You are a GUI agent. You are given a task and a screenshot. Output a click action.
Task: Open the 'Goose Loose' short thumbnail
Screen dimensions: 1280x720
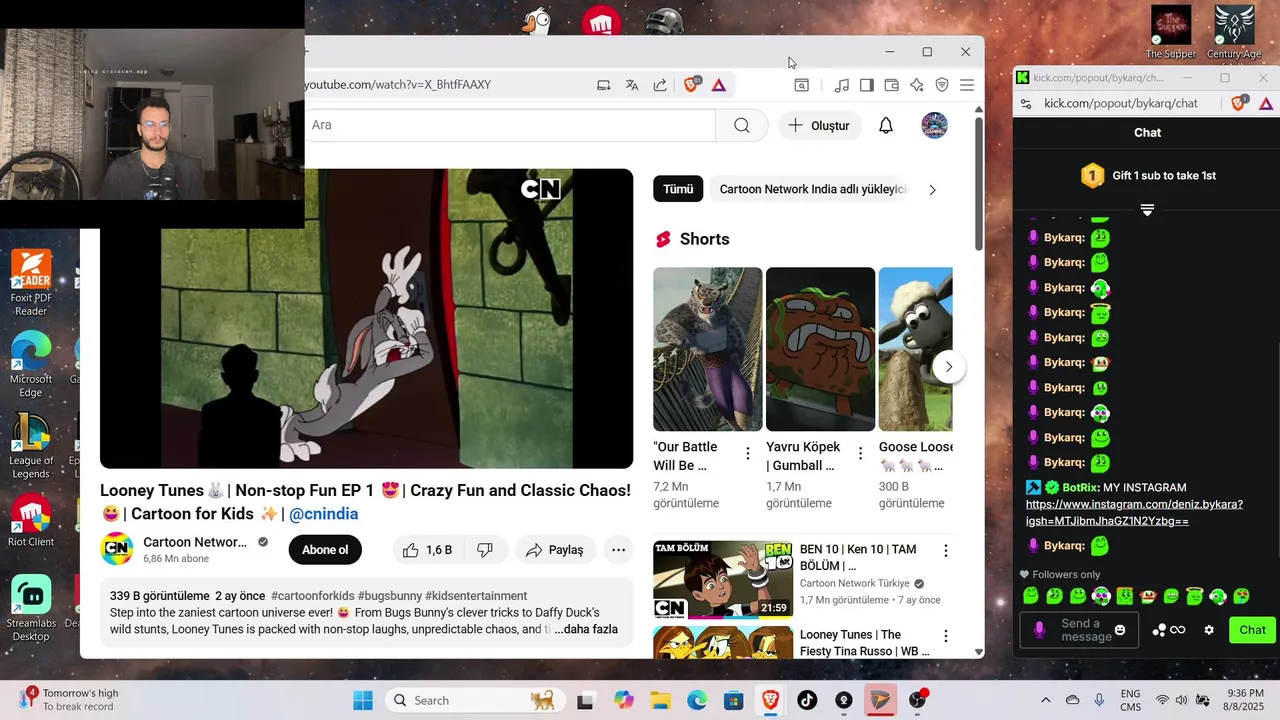click(916, 349)
